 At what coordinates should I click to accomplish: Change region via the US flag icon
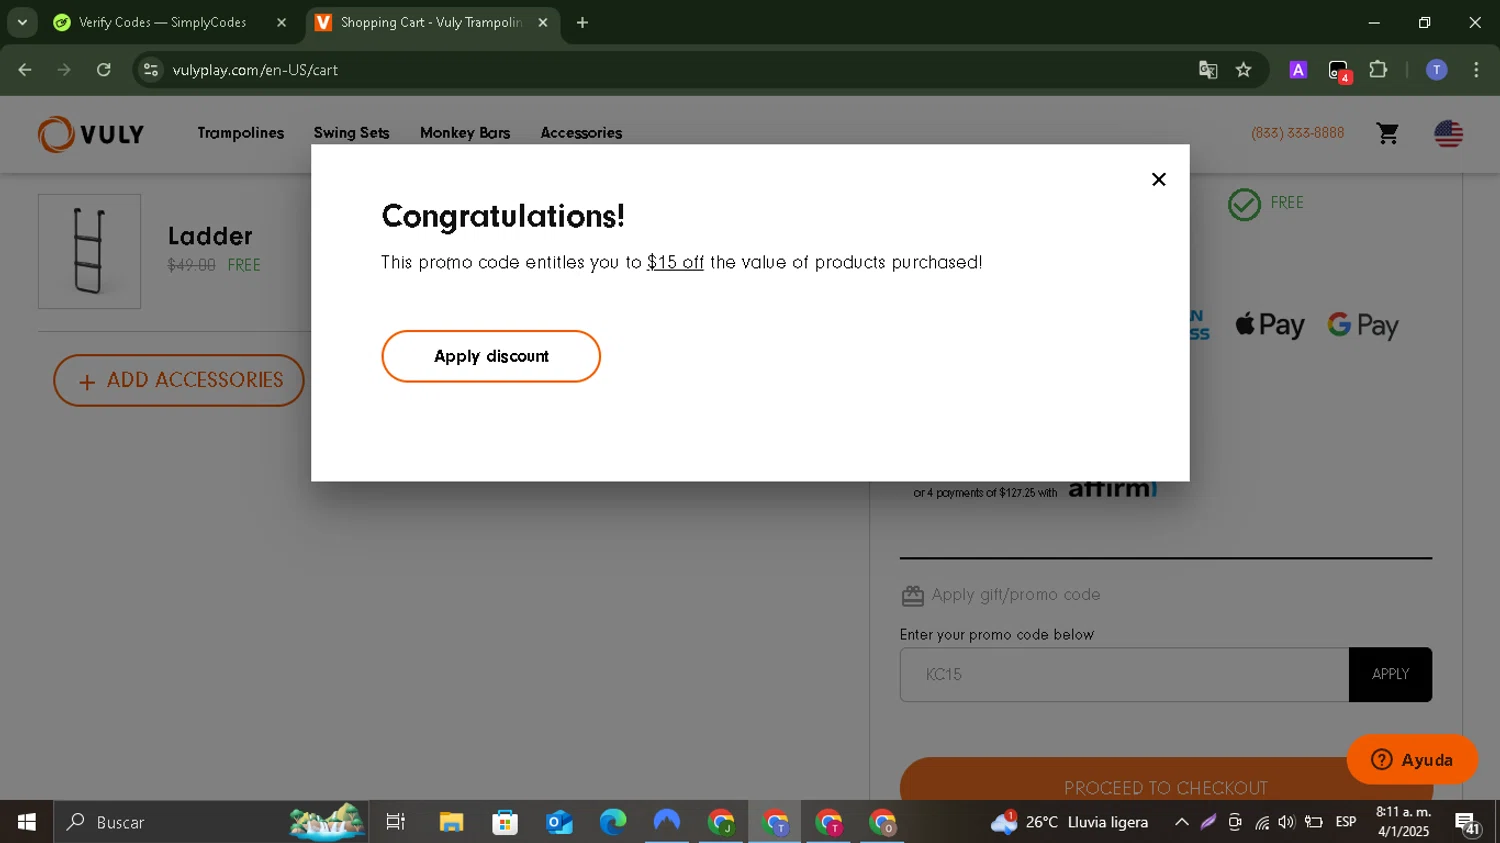[x=1448, y=133]
